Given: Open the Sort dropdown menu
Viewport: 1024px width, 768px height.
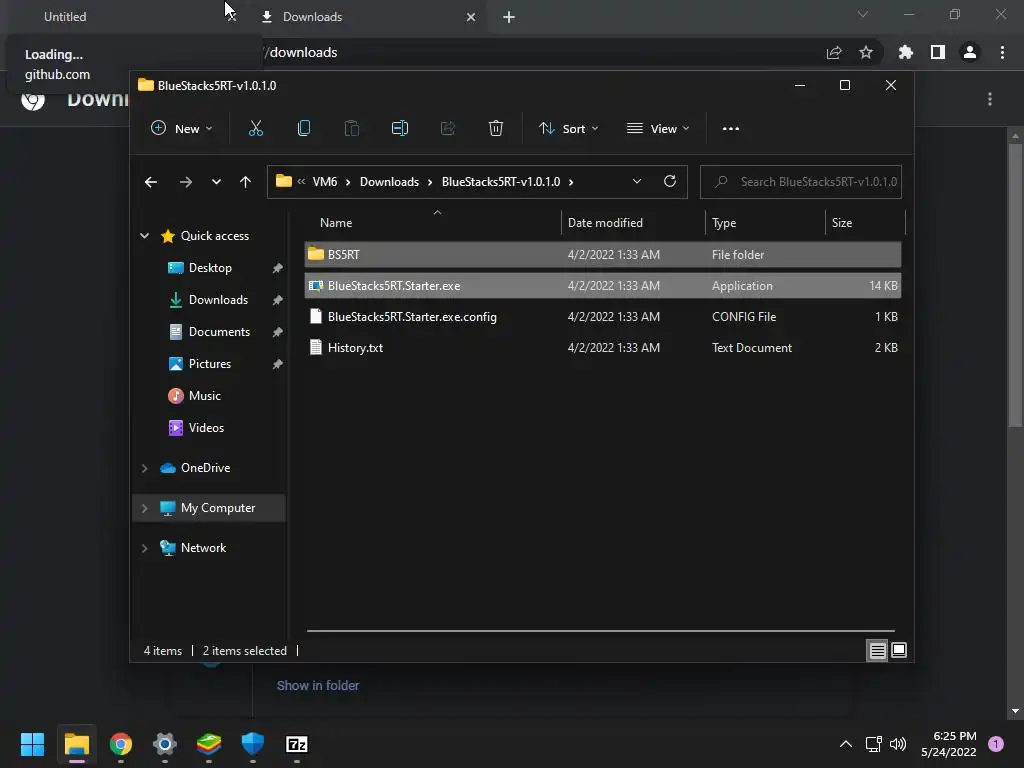Looking at the screenshot, I should pyautogui.click(x=568, y=129).
